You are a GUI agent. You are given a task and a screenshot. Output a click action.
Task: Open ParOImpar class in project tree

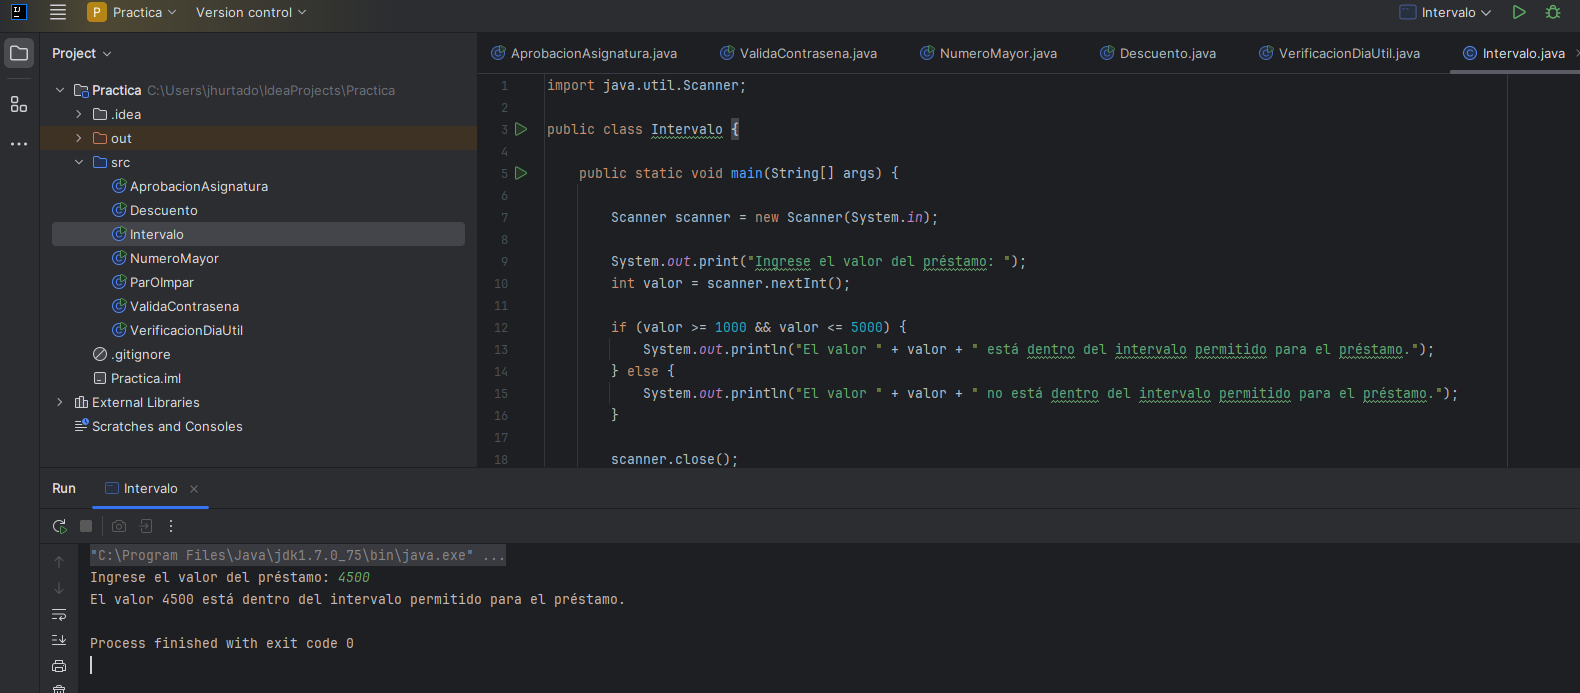click(153, 282)
